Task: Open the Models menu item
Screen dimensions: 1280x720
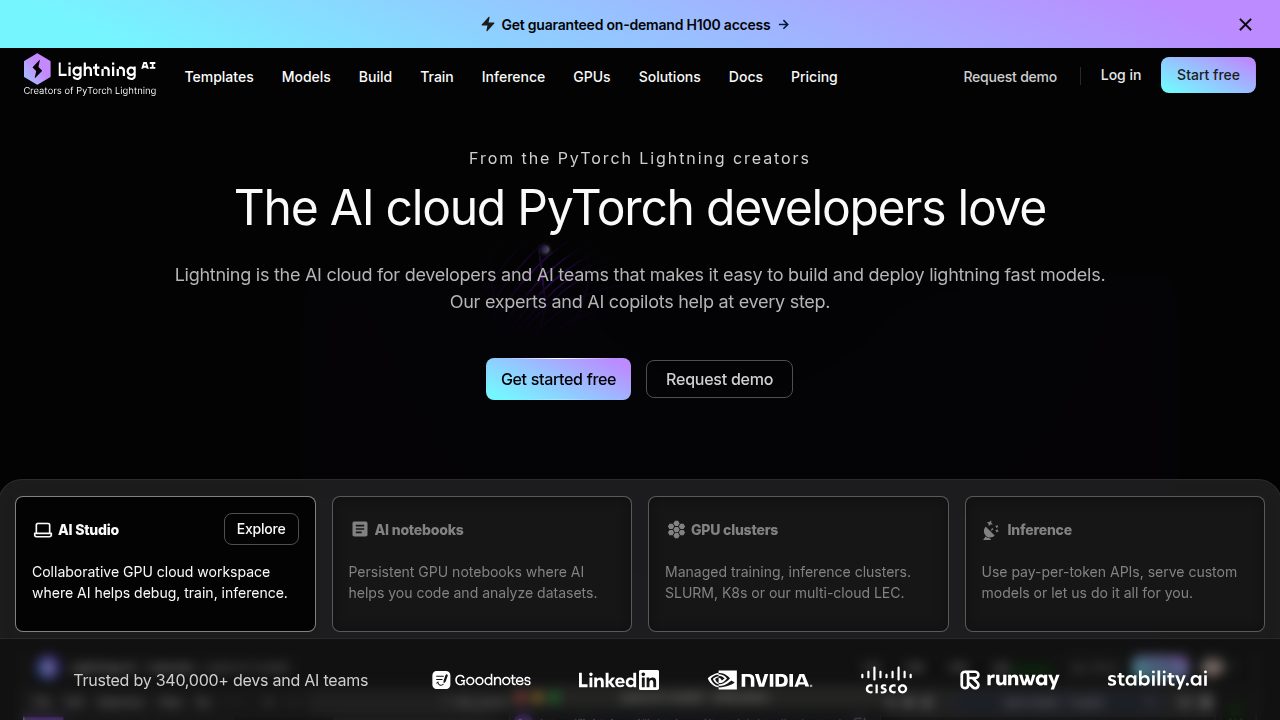Action: [x=306, y=77]
